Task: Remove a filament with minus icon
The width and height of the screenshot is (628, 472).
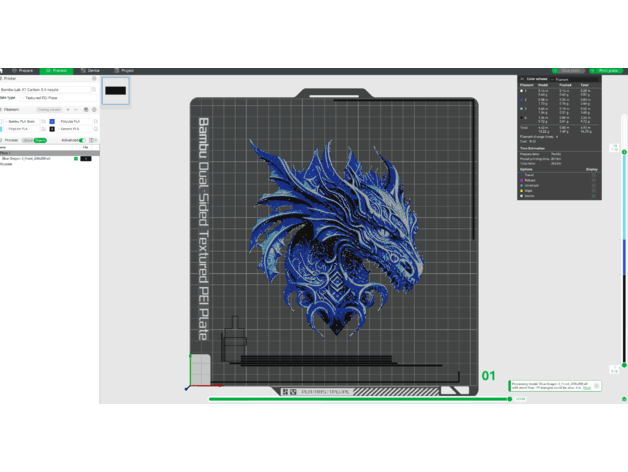Action: point(76,109)
